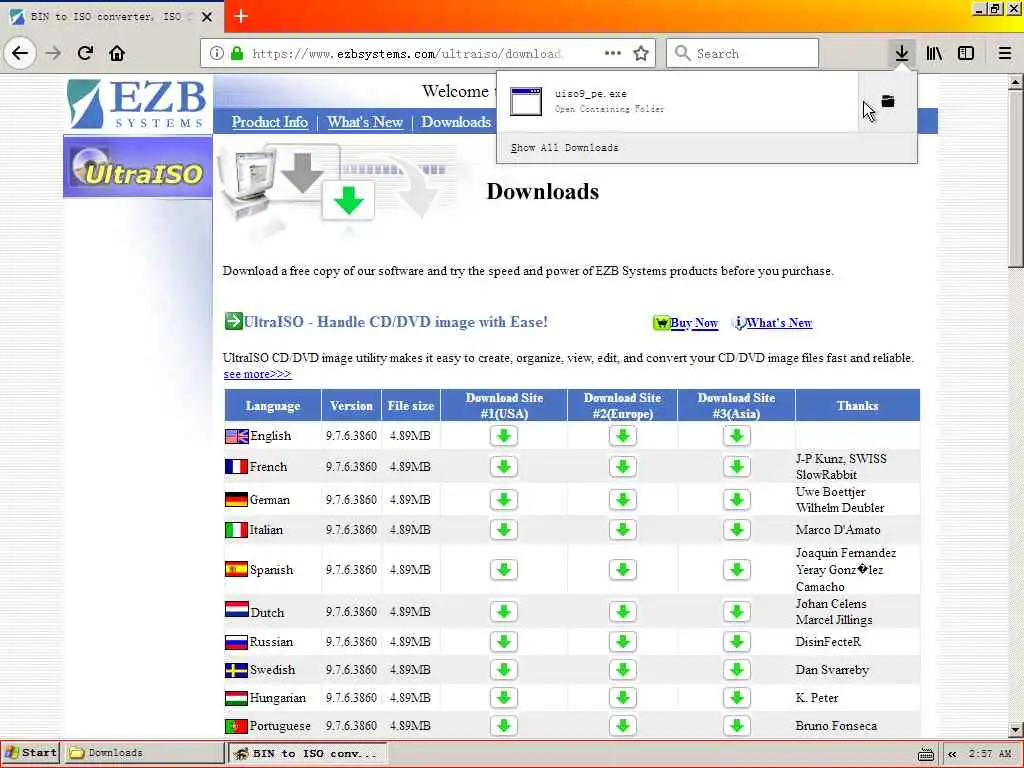Show sidebars with the sidebar icon

966,54
